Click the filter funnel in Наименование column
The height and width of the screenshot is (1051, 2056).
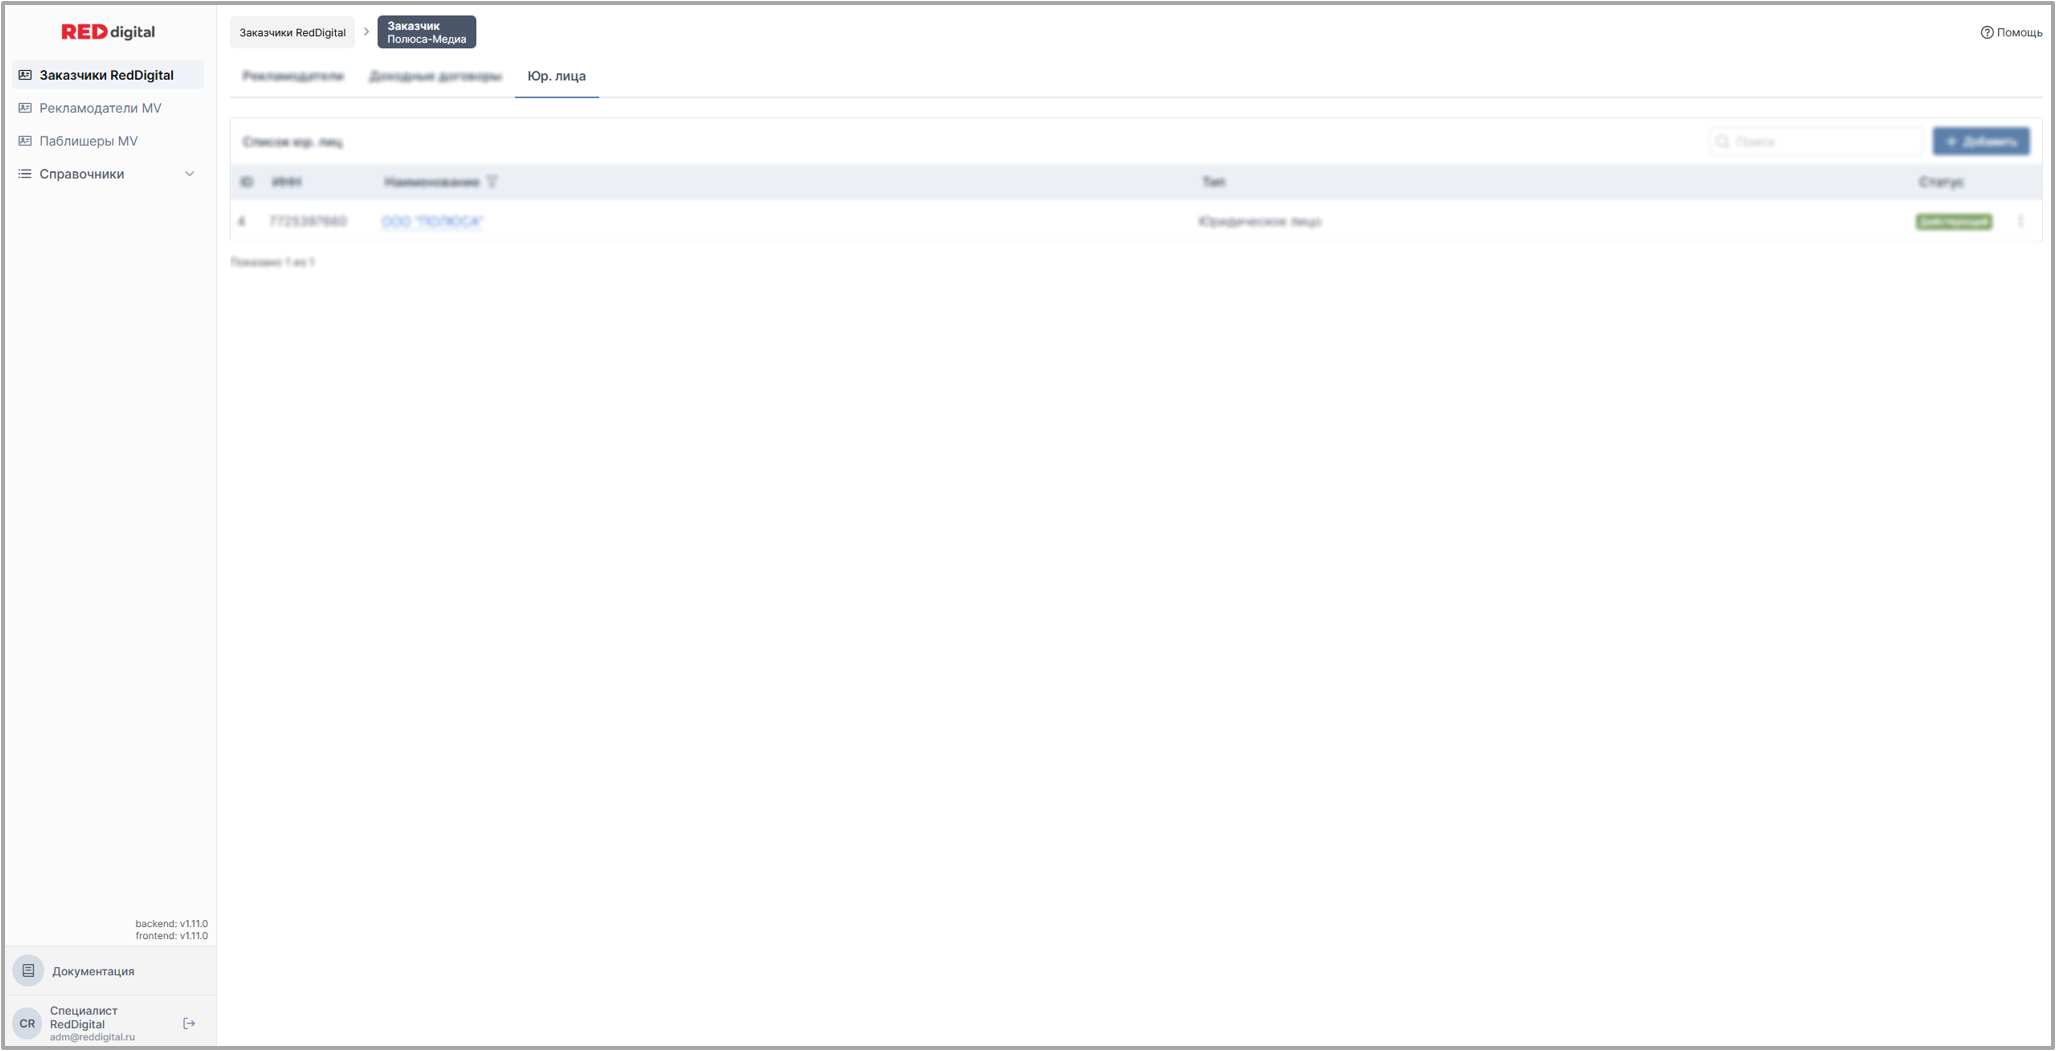click(x=492, y=182)
